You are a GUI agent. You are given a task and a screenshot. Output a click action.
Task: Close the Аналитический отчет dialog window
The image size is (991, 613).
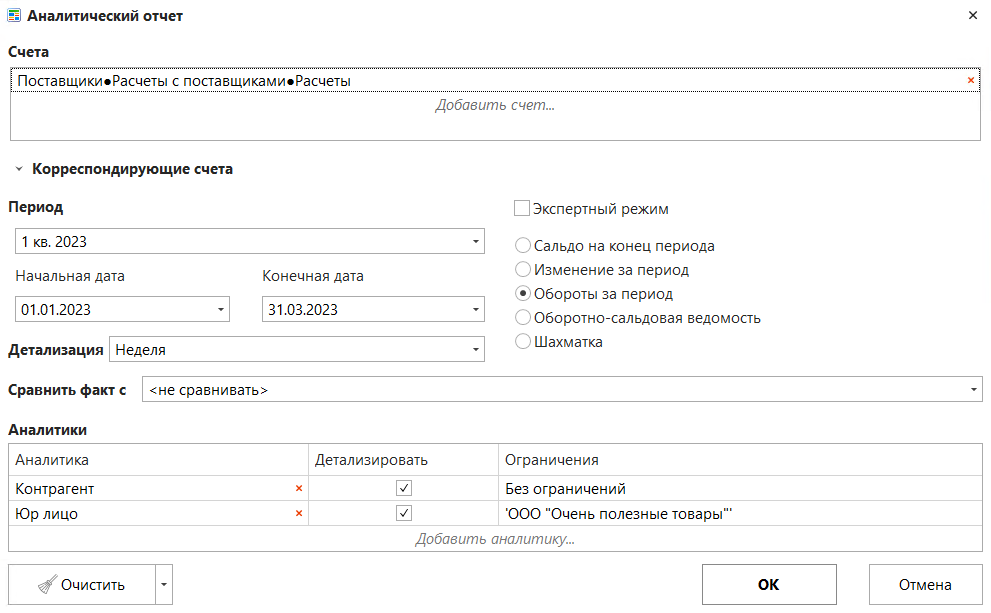tap(973, 16)
